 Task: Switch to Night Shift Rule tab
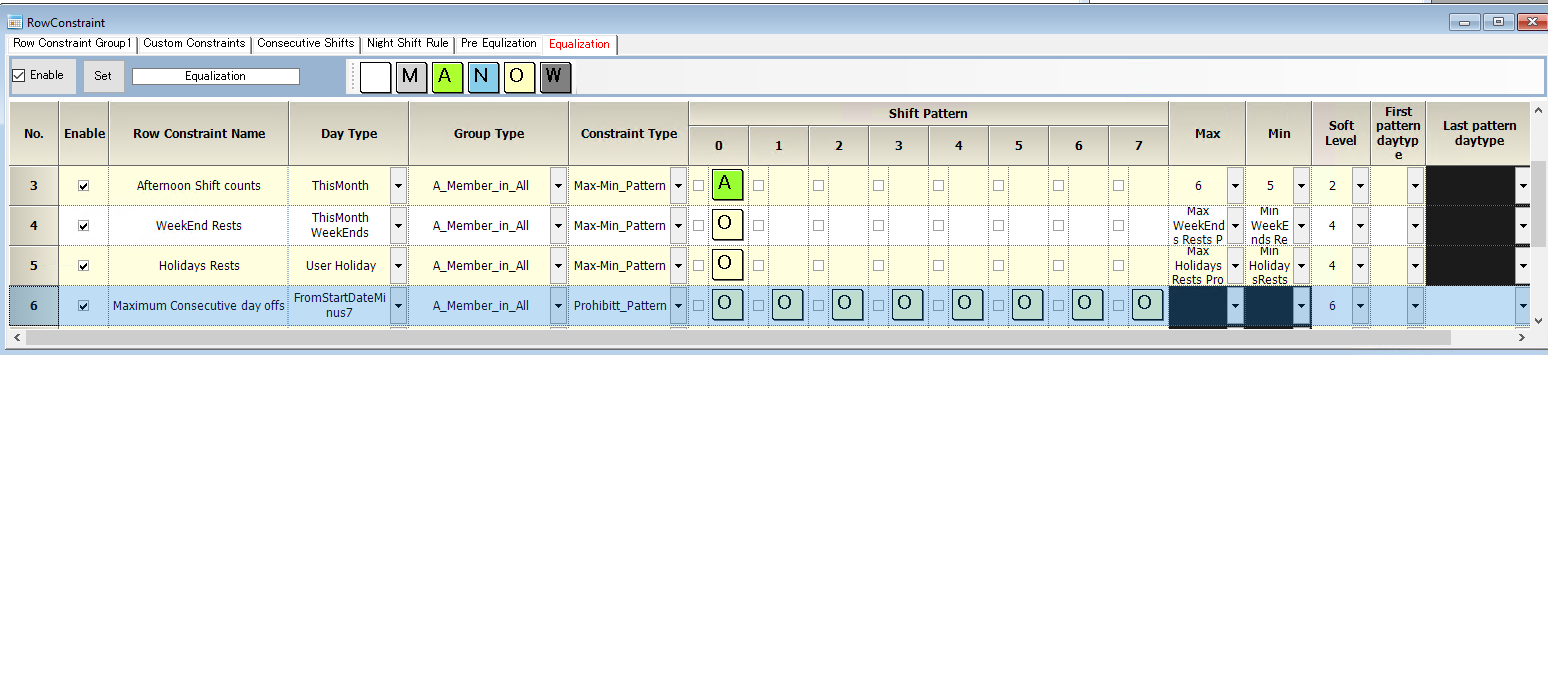point(407,44)
